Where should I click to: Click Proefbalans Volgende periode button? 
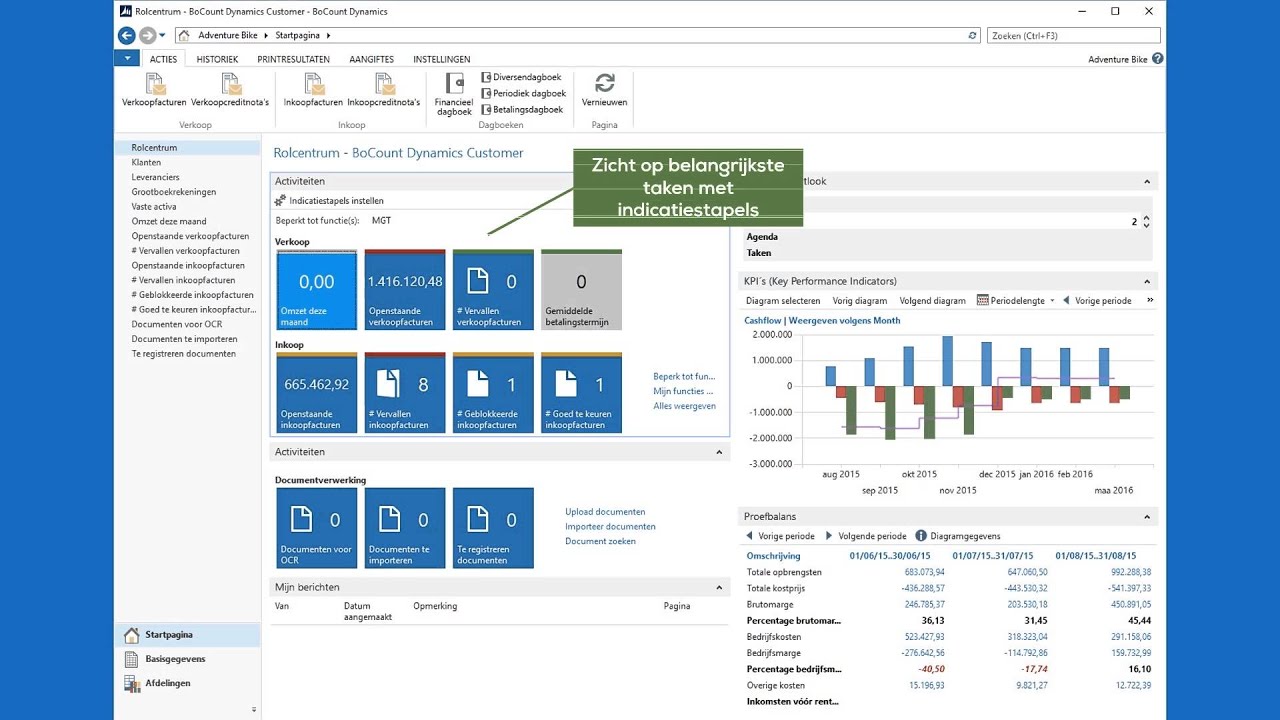[x=865, y=536]
